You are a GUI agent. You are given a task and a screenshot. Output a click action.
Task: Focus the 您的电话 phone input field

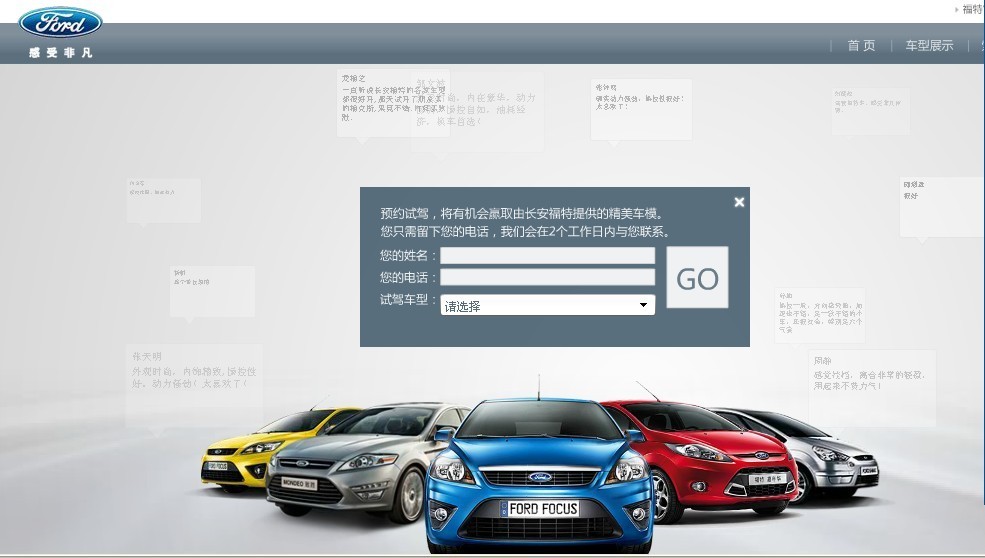[x=547, y=277]
